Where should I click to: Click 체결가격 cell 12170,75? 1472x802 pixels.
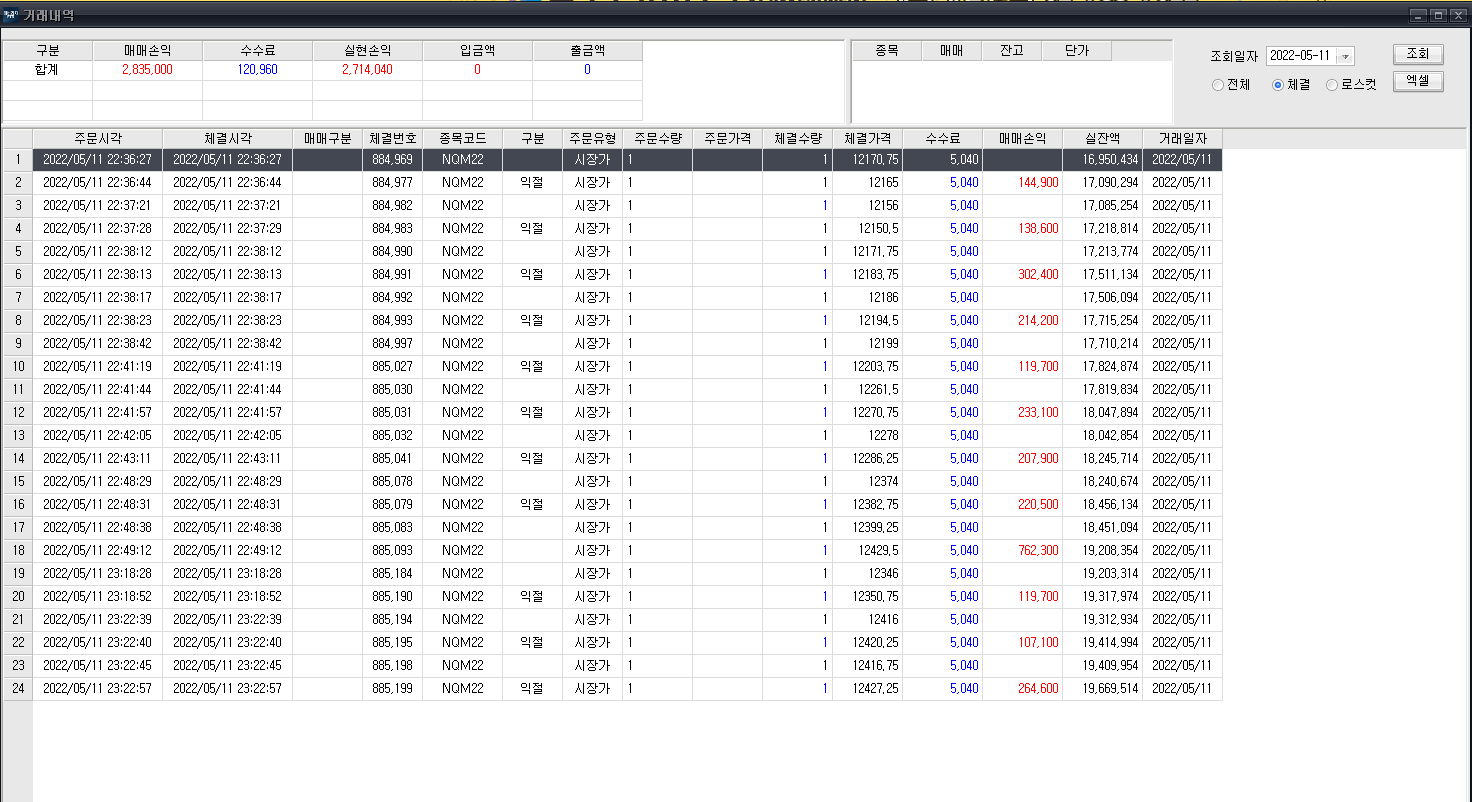click(x=867, y=160)
